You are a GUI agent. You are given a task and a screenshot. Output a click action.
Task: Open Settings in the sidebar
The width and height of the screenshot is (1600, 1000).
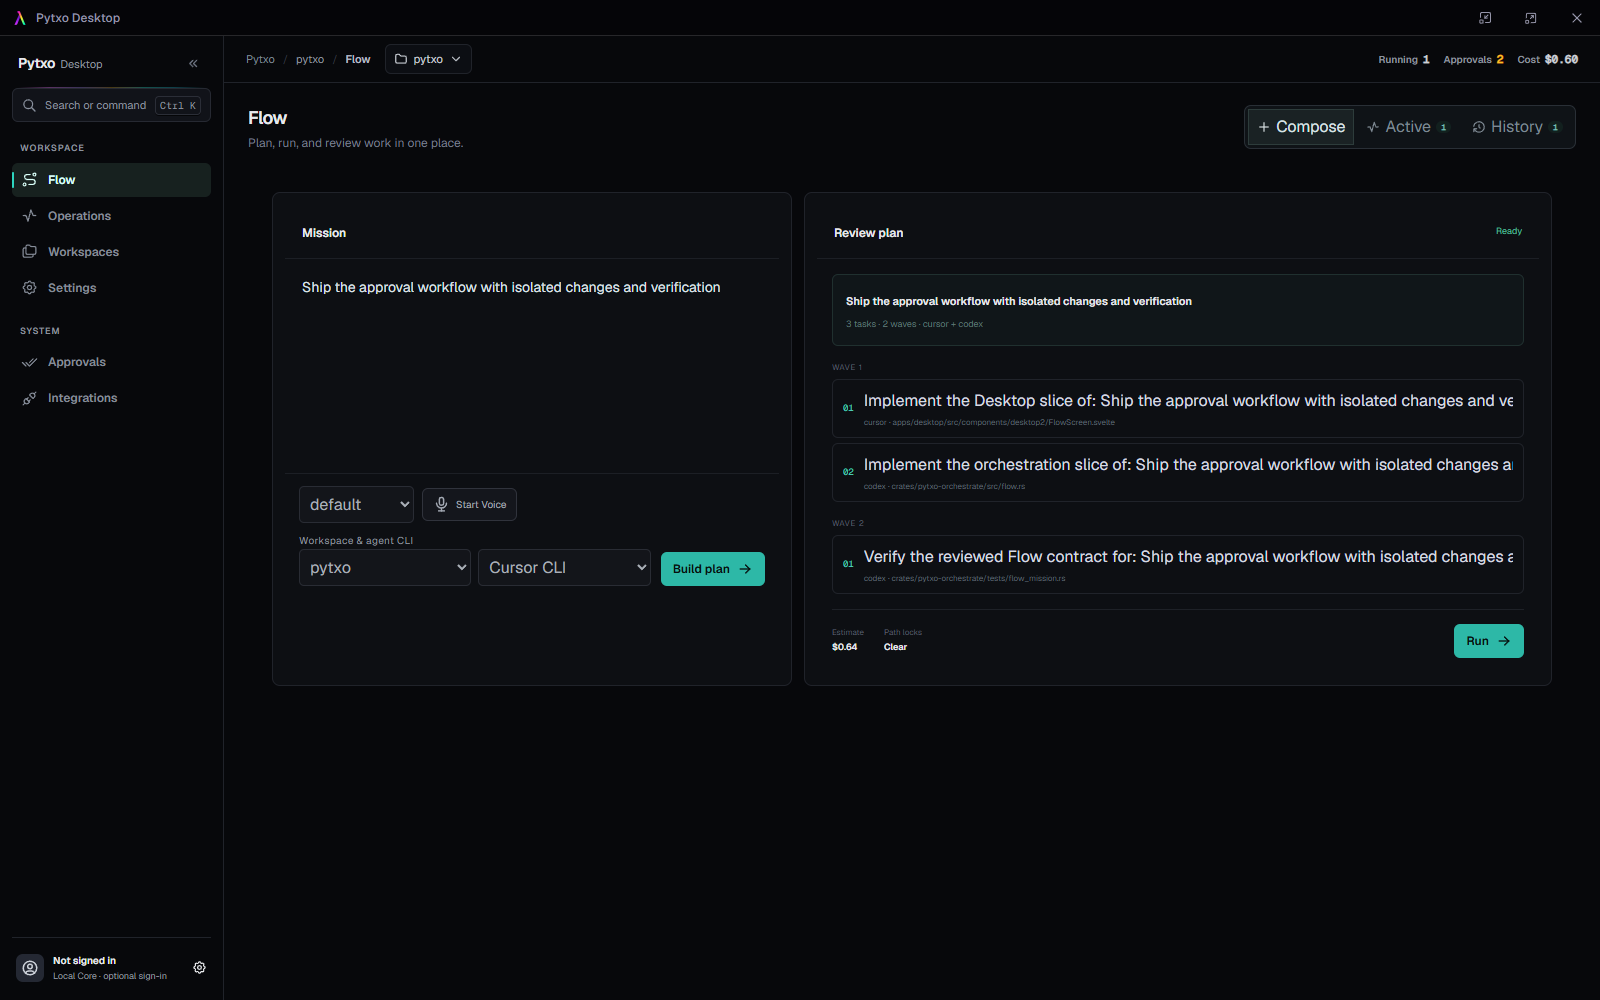111,288
